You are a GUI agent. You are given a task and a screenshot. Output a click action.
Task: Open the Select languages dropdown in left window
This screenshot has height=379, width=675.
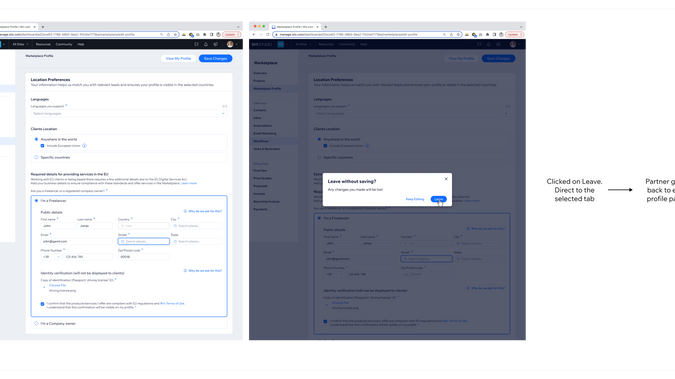[129, 113]
